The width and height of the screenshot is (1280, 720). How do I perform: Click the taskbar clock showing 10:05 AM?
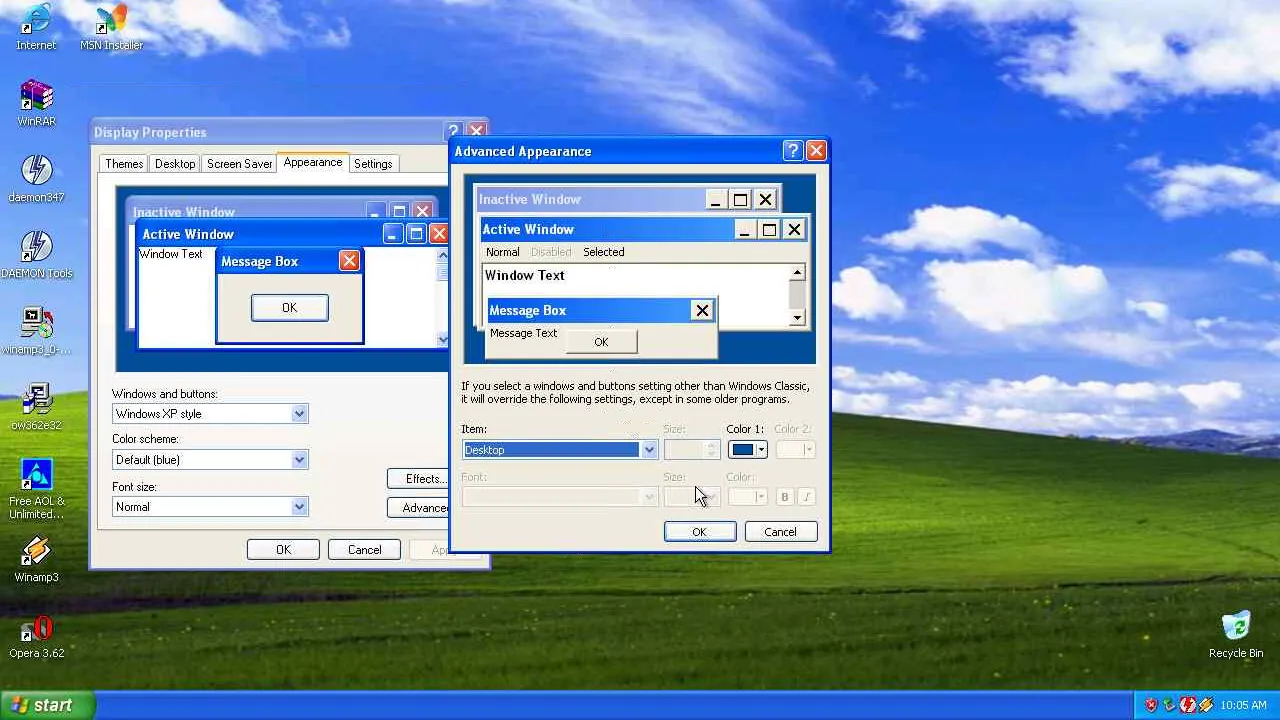point(1244,705)
